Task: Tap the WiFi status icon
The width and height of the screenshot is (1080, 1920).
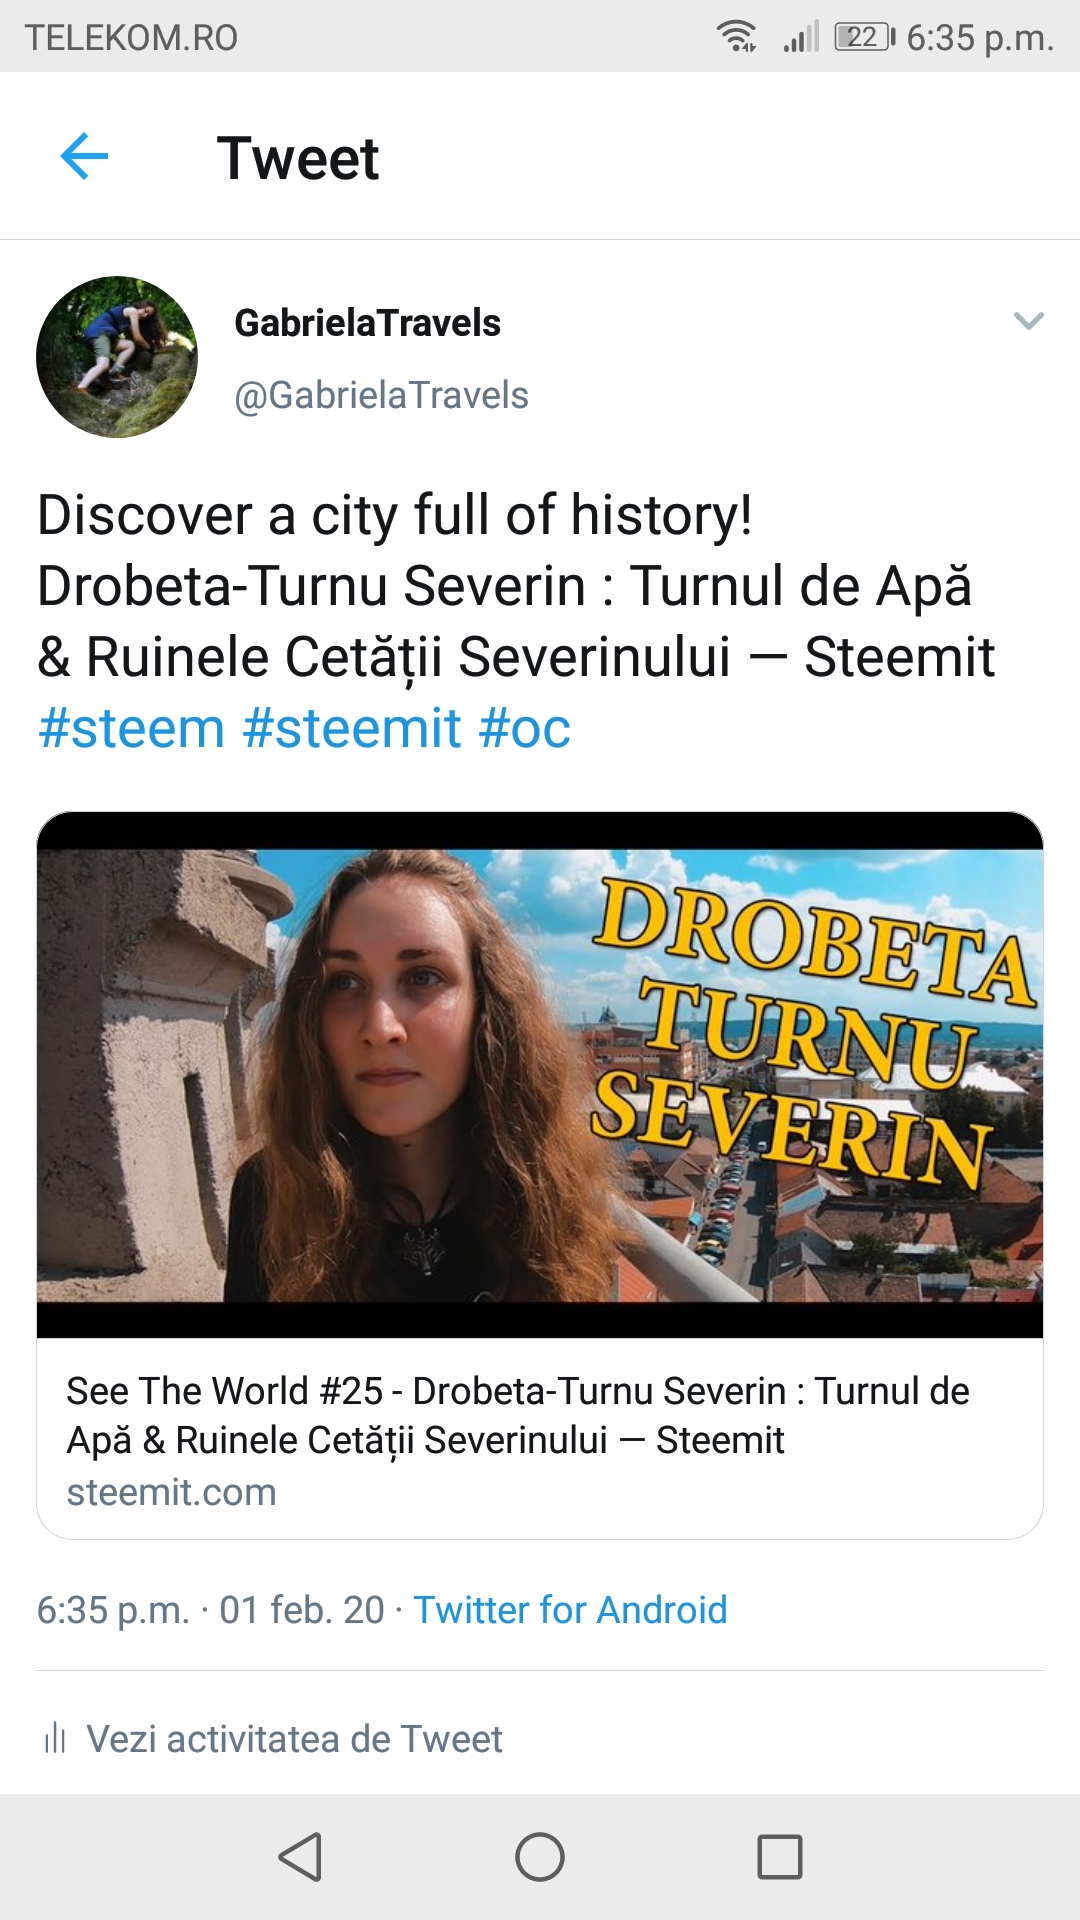Action: [737, 37]
